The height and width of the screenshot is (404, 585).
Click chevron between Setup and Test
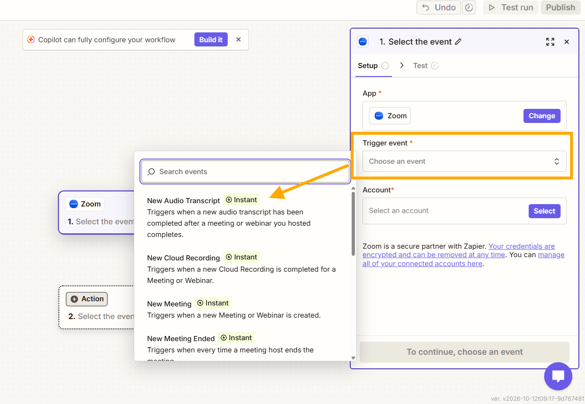401,65
